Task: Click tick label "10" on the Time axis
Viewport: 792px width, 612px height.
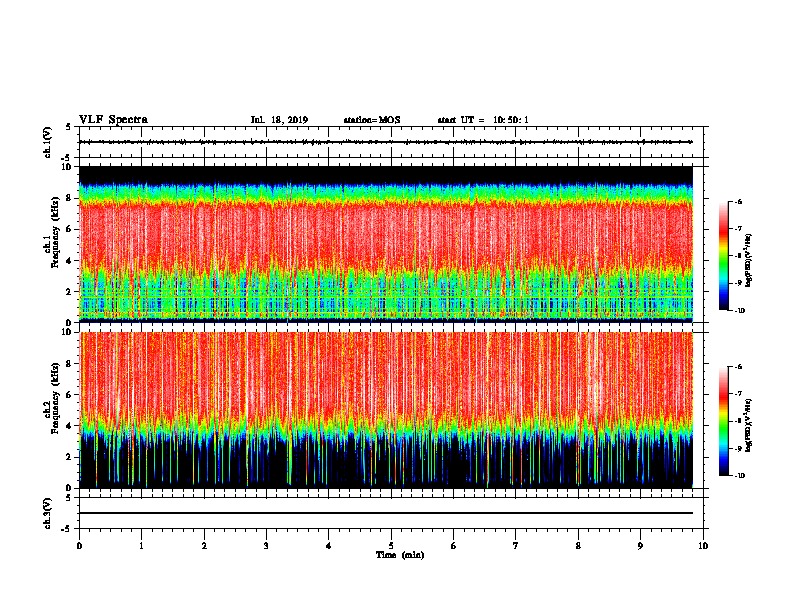Action: pyautogui.click(x=703, y=546)
